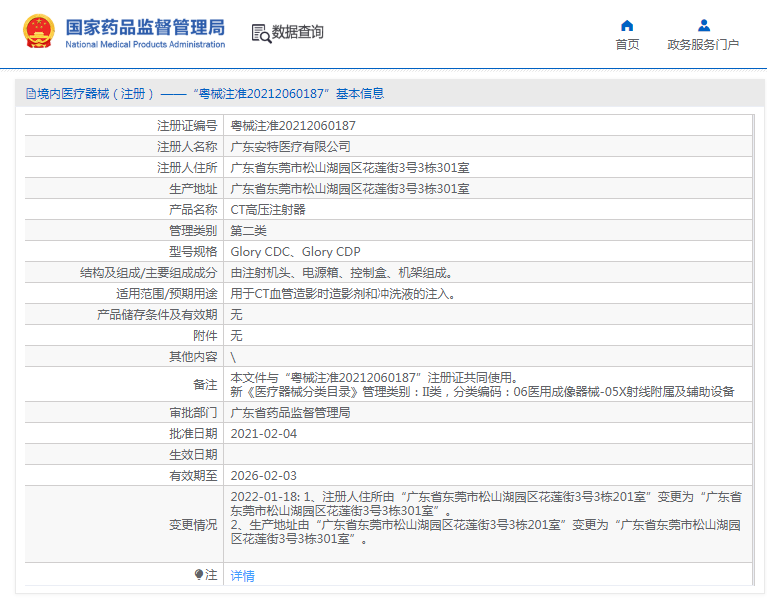
Task: Click 产品储存条件及有效期 label
Action: pos(157,315)
